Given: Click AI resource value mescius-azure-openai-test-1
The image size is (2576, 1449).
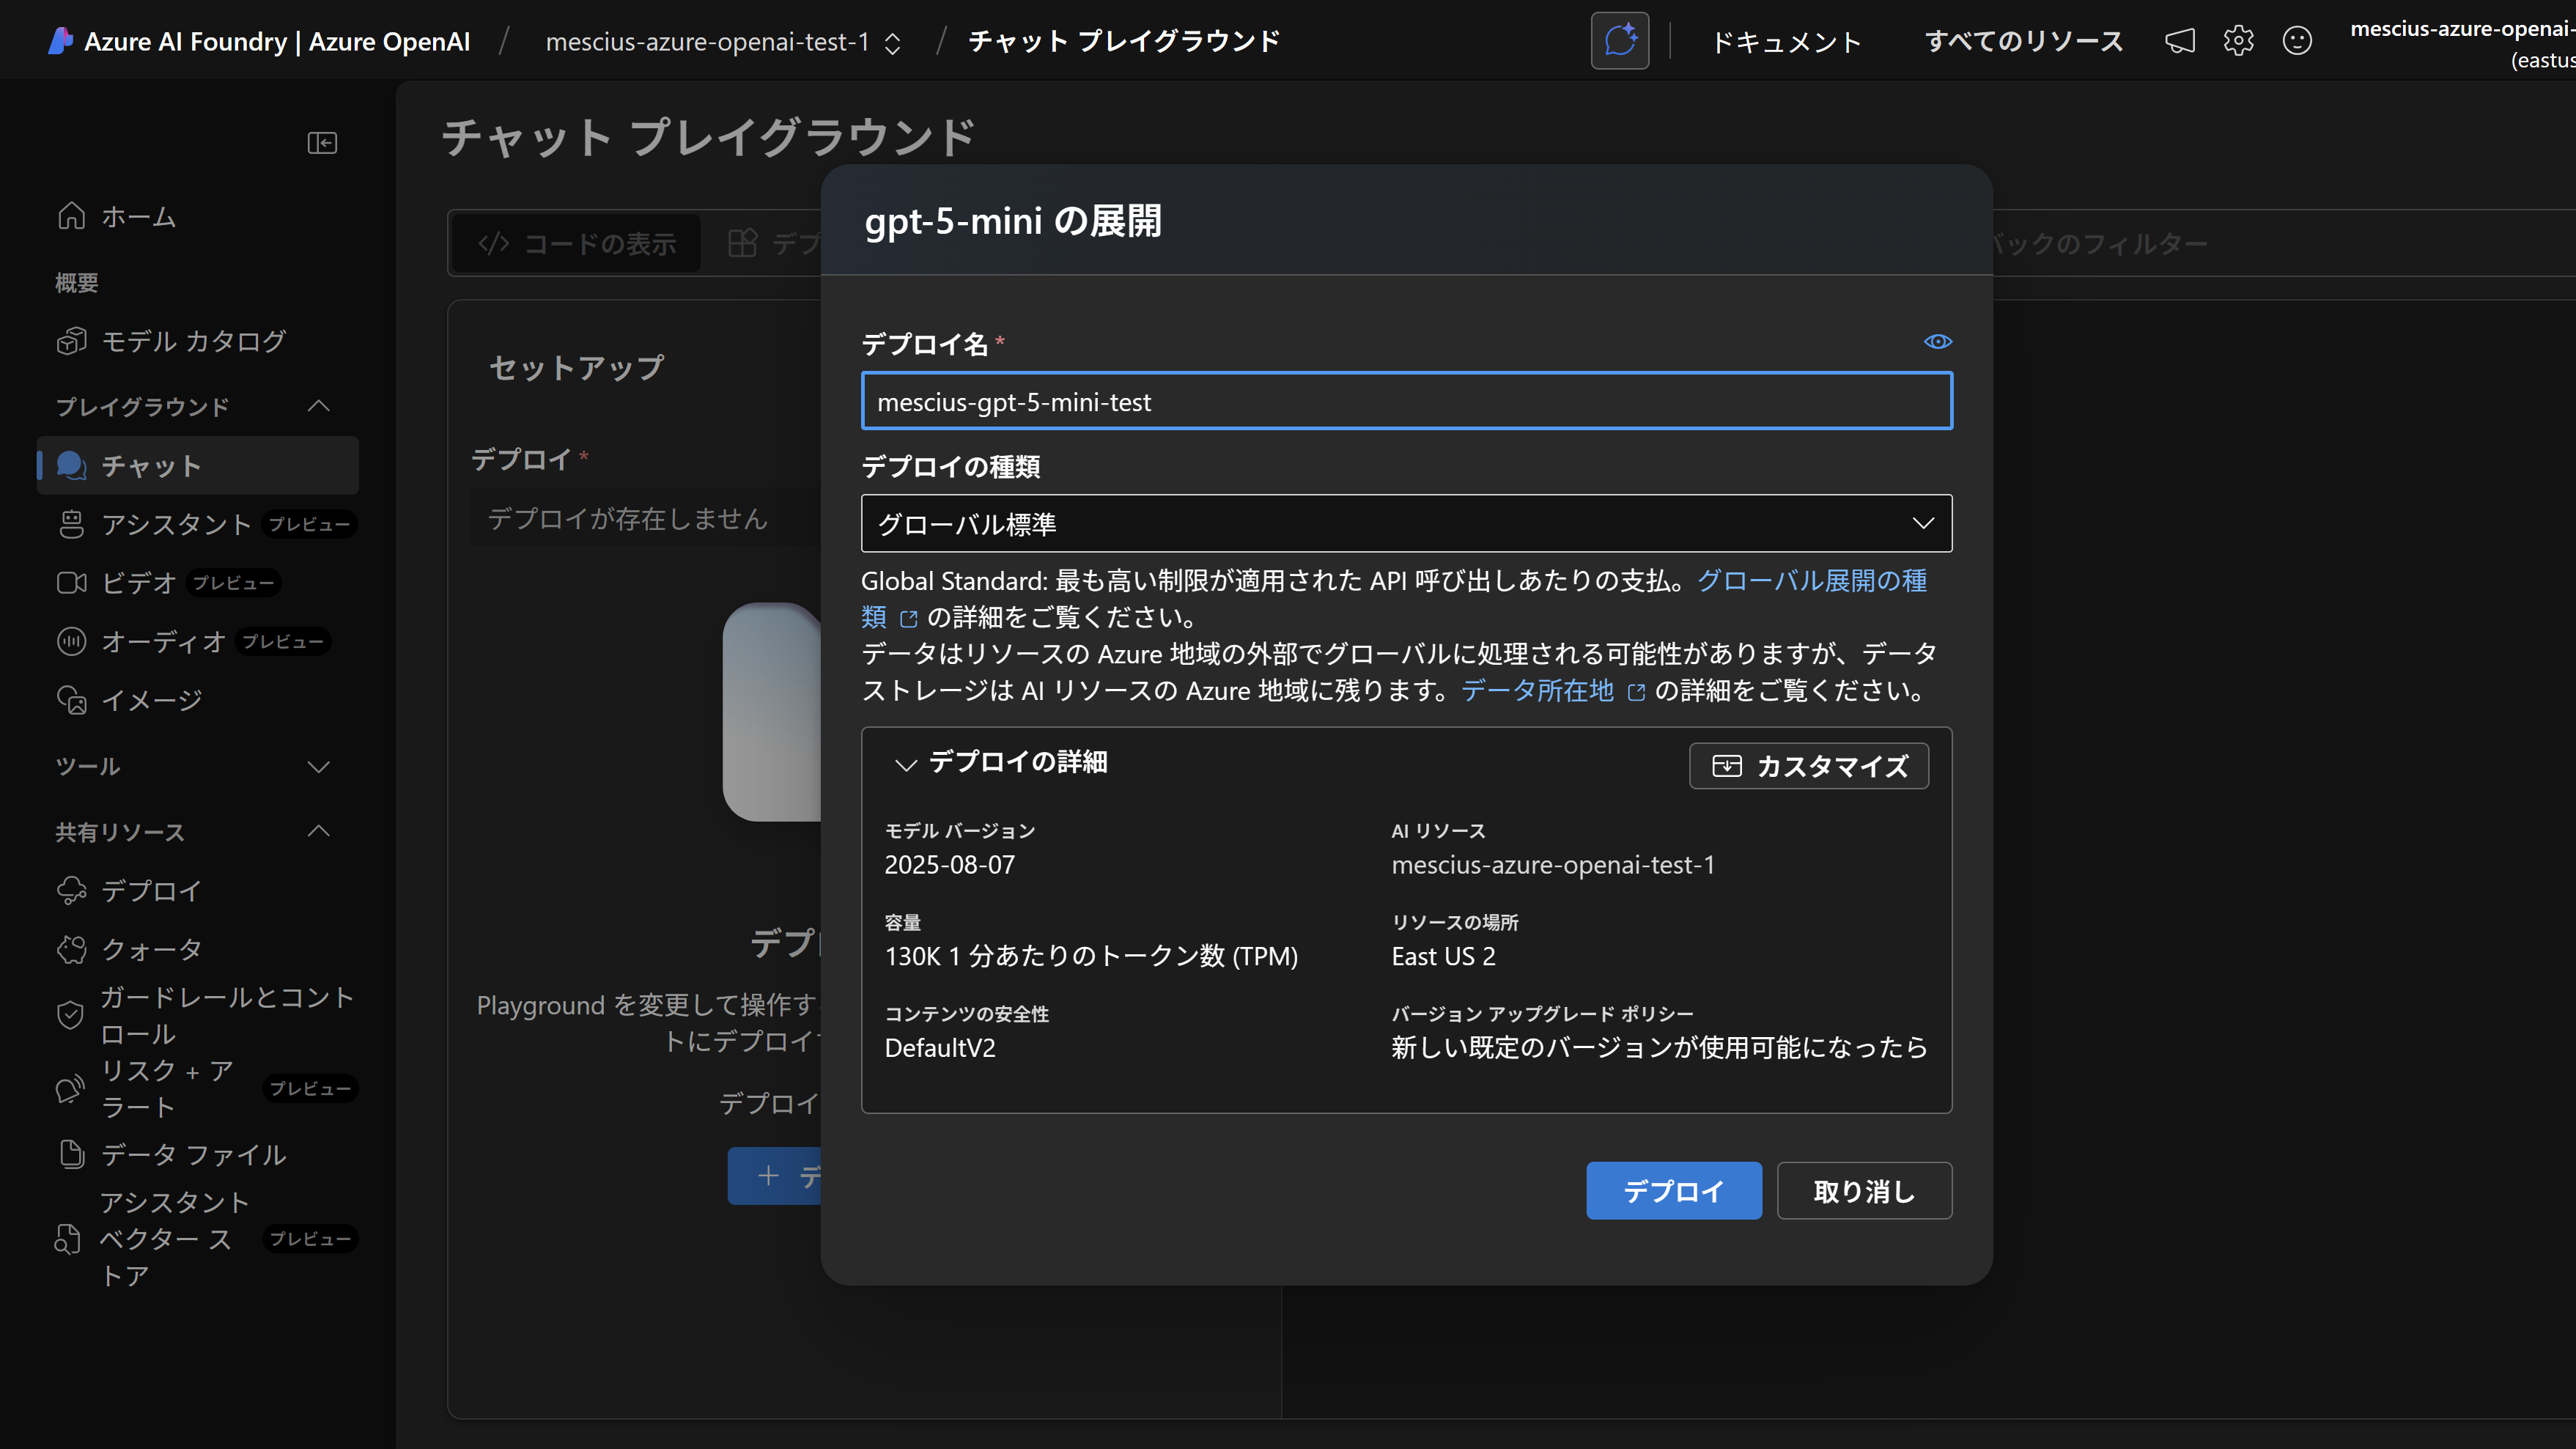Looking at the screenshot, I should click(x=1552, y=865).
